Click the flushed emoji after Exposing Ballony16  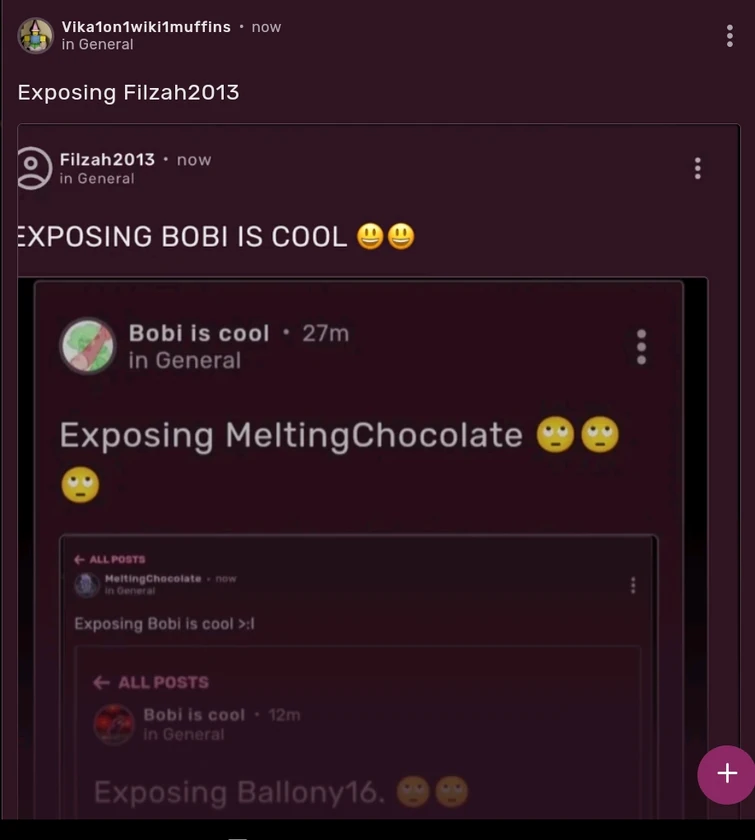414,789
